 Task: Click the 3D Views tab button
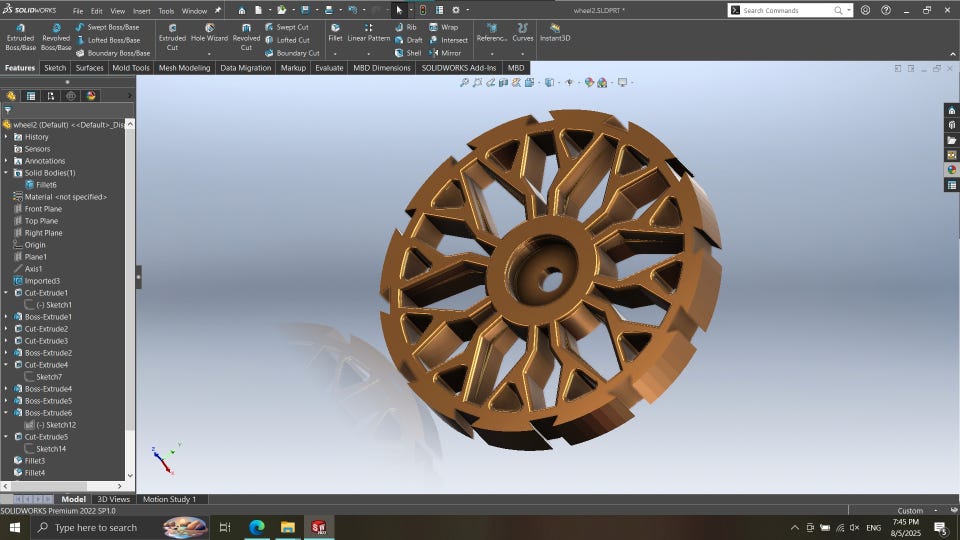click(113, 499)
